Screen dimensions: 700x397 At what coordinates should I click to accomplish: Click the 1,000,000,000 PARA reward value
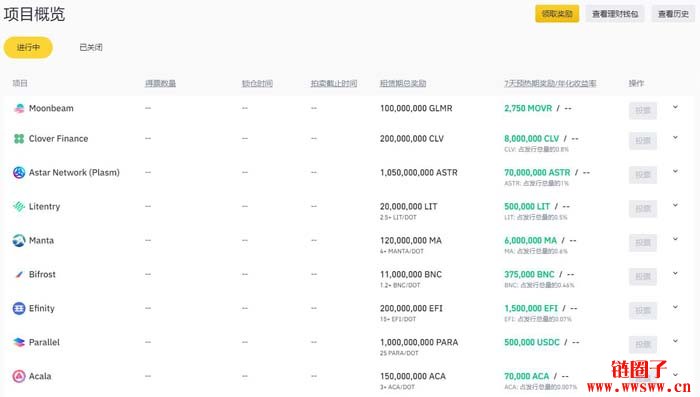[x=419, y=343]
